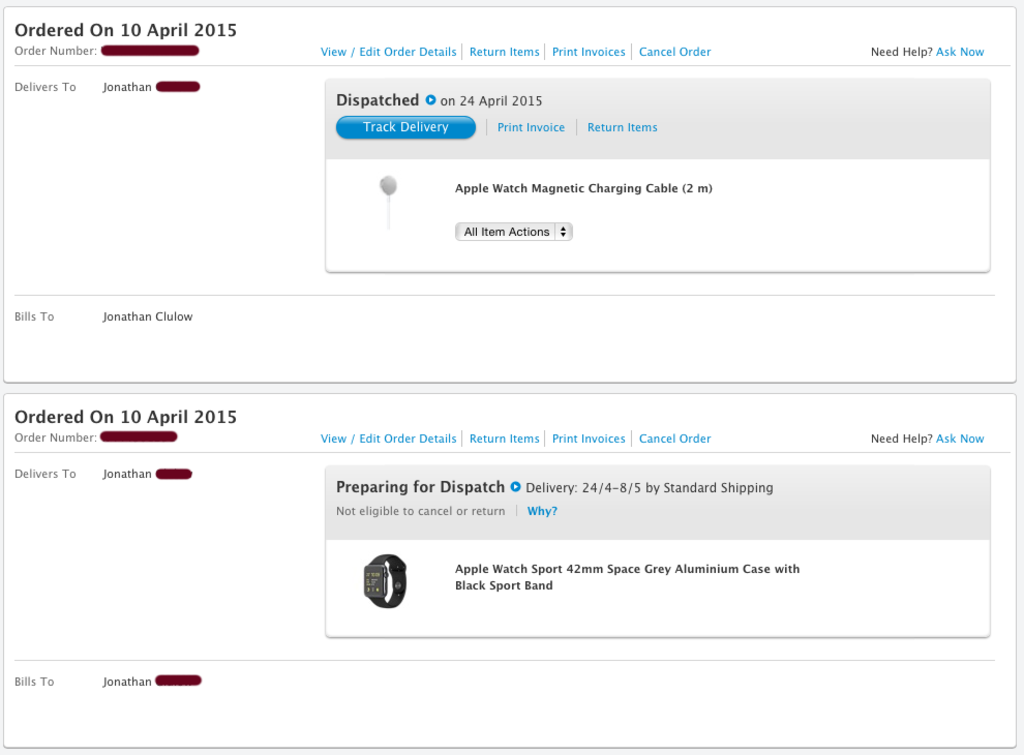The image size is (1024, 755).
Task: Cancel Order link for the first order
Action: click(x=675, y=52)
